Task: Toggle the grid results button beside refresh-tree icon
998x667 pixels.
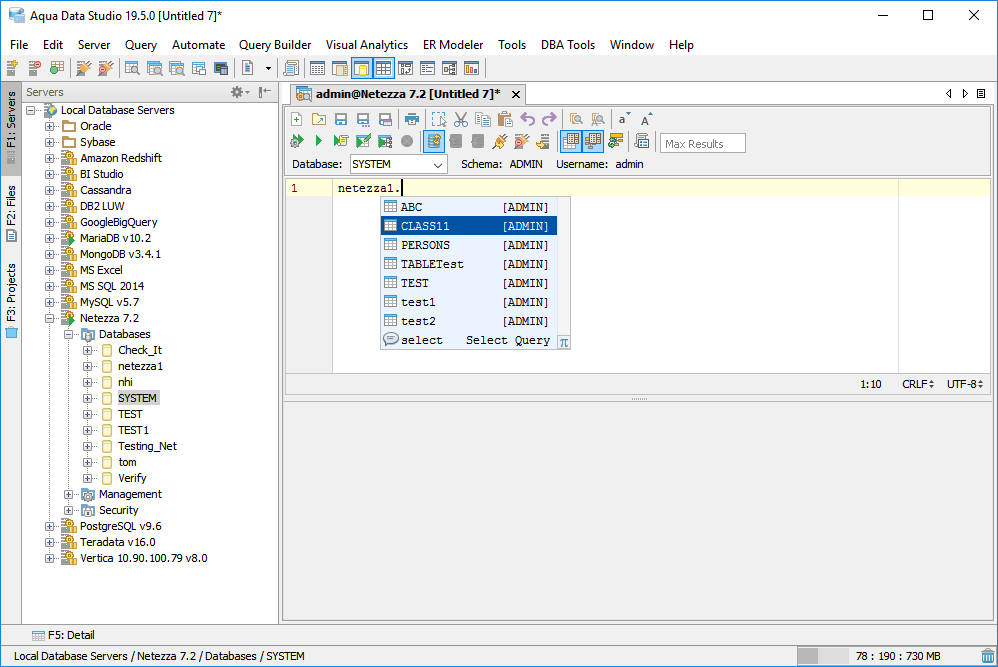Action: pyautogui.click(x=571, y=141)
